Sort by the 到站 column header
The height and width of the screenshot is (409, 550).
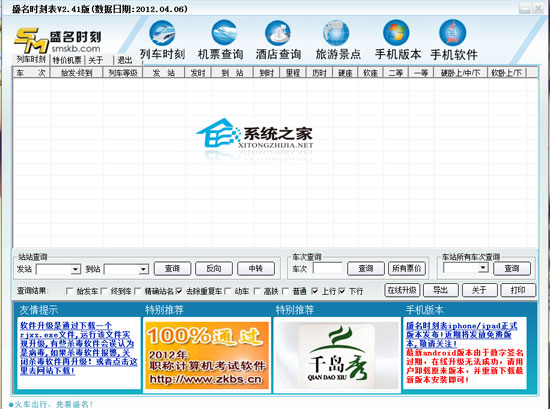point(232,73)
